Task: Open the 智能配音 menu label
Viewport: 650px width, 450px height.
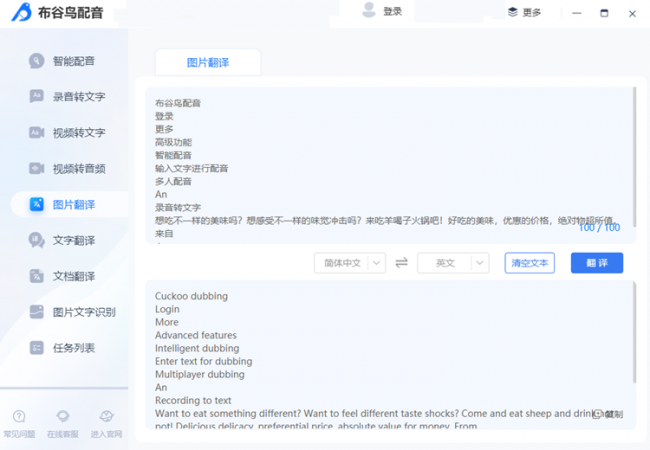Action: click(74, 61)
